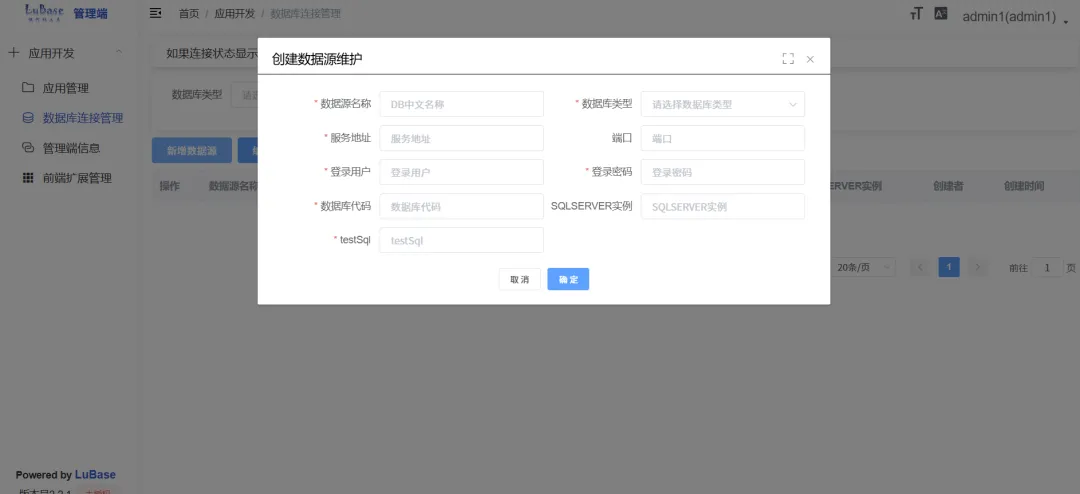Viewport: 1080px width, 494px height.
Task: Select page 1 in pagination
Action: tap(949, 267)
